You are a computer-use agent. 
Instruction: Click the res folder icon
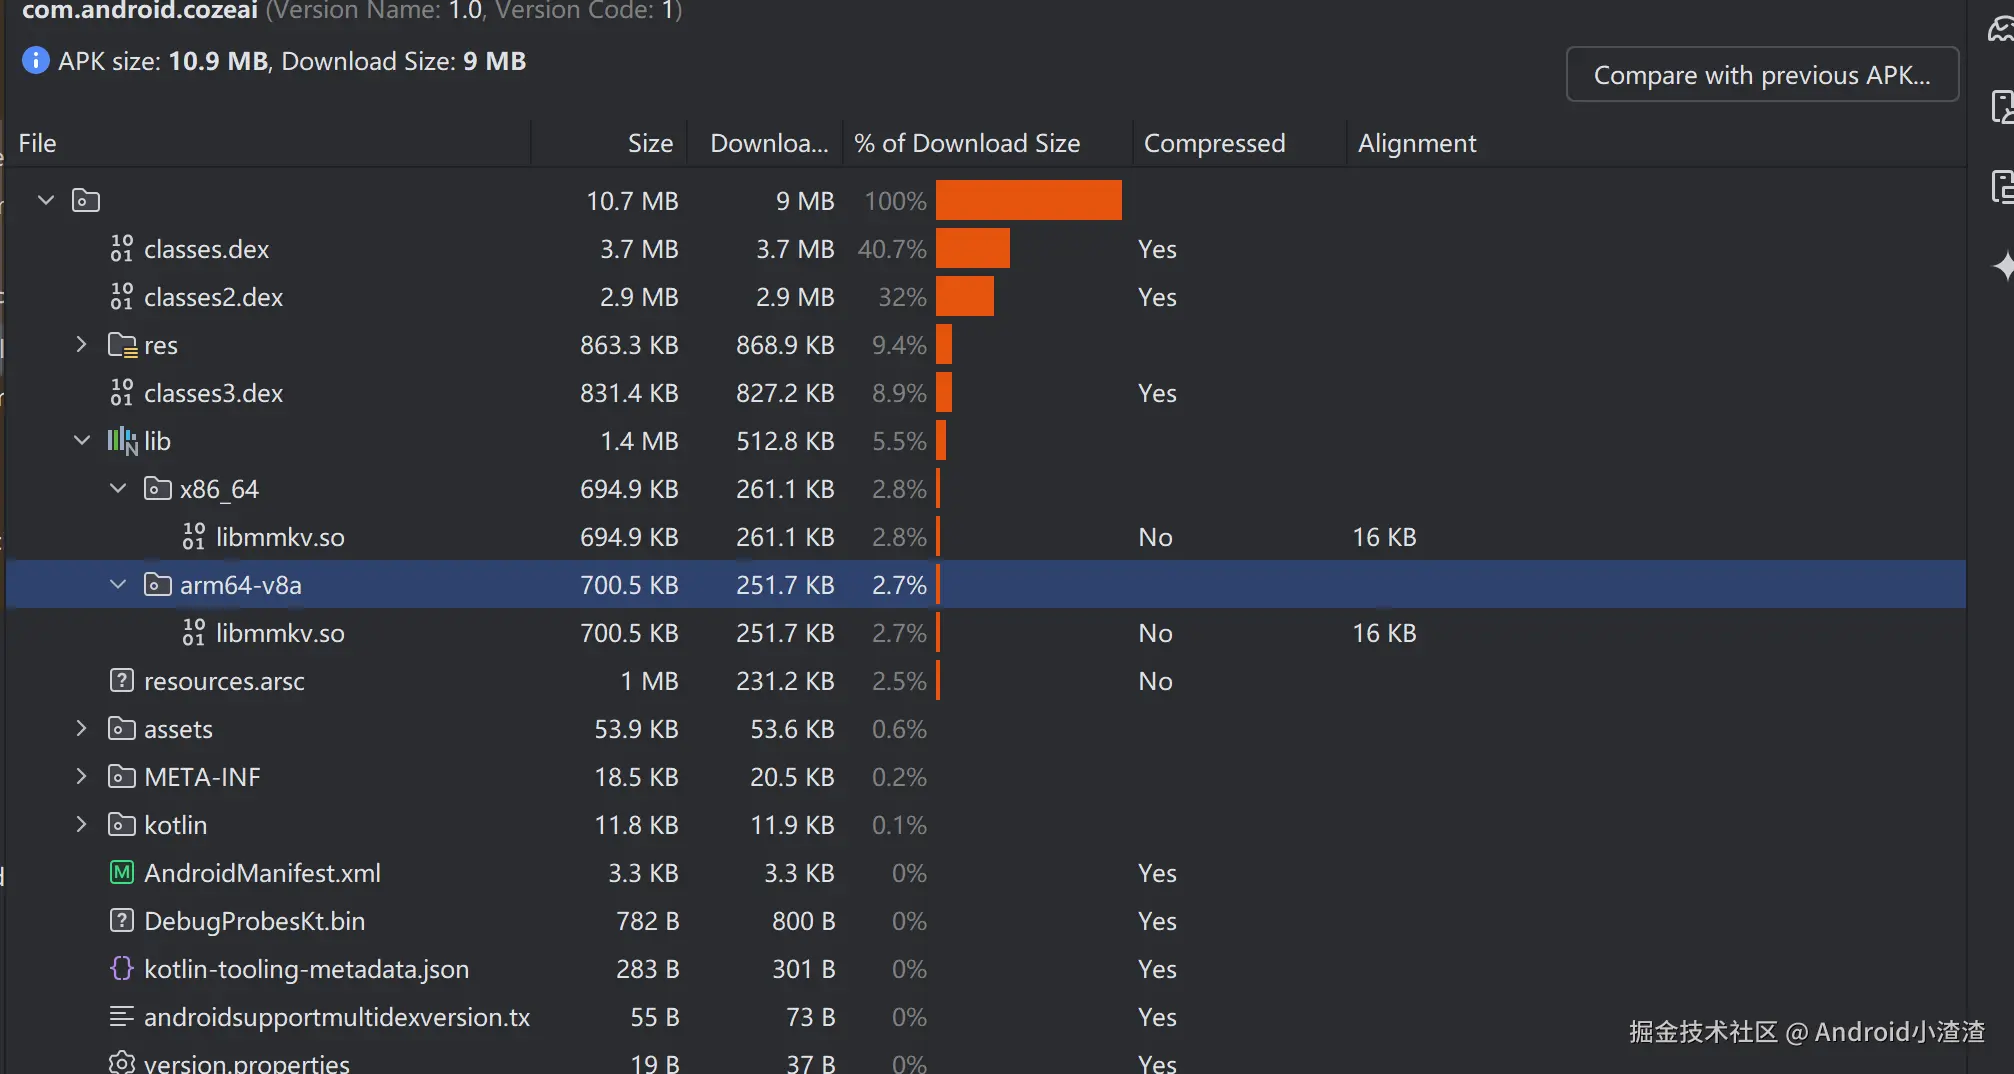[122, 345]
